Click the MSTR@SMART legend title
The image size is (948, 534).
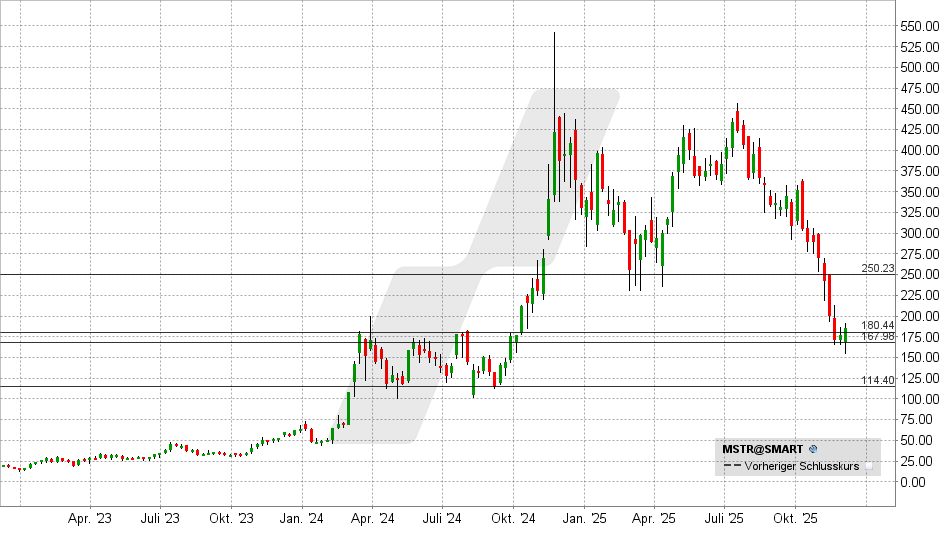(x=762, y=449)
